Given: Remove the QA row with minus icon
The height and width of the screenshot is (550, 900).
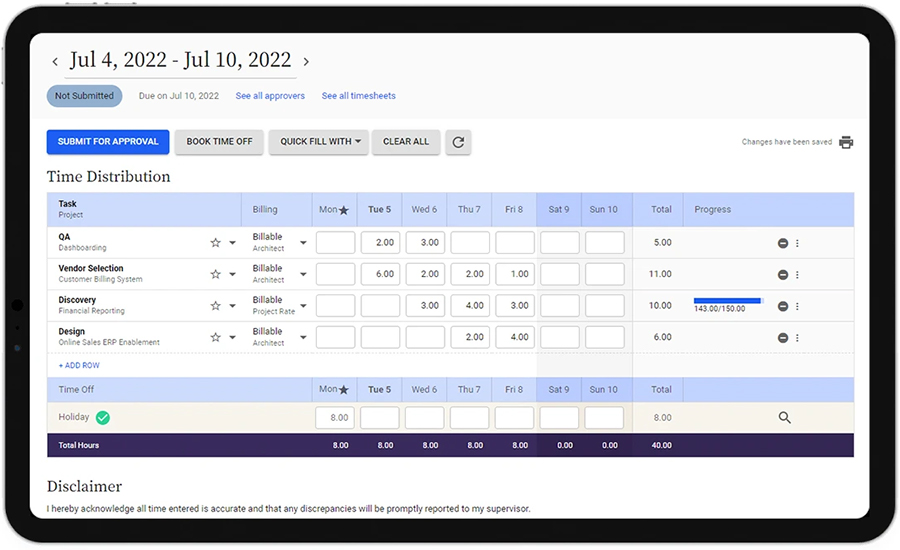Looking at the screenshot, I should click(x=783, y=243).
